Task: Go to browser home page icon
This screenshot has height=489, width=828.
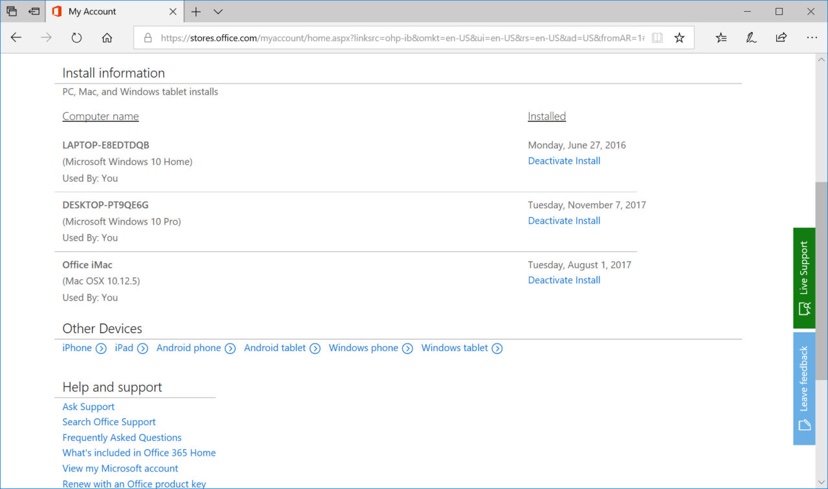Action: pyautogui.click(x=107, y=38)
